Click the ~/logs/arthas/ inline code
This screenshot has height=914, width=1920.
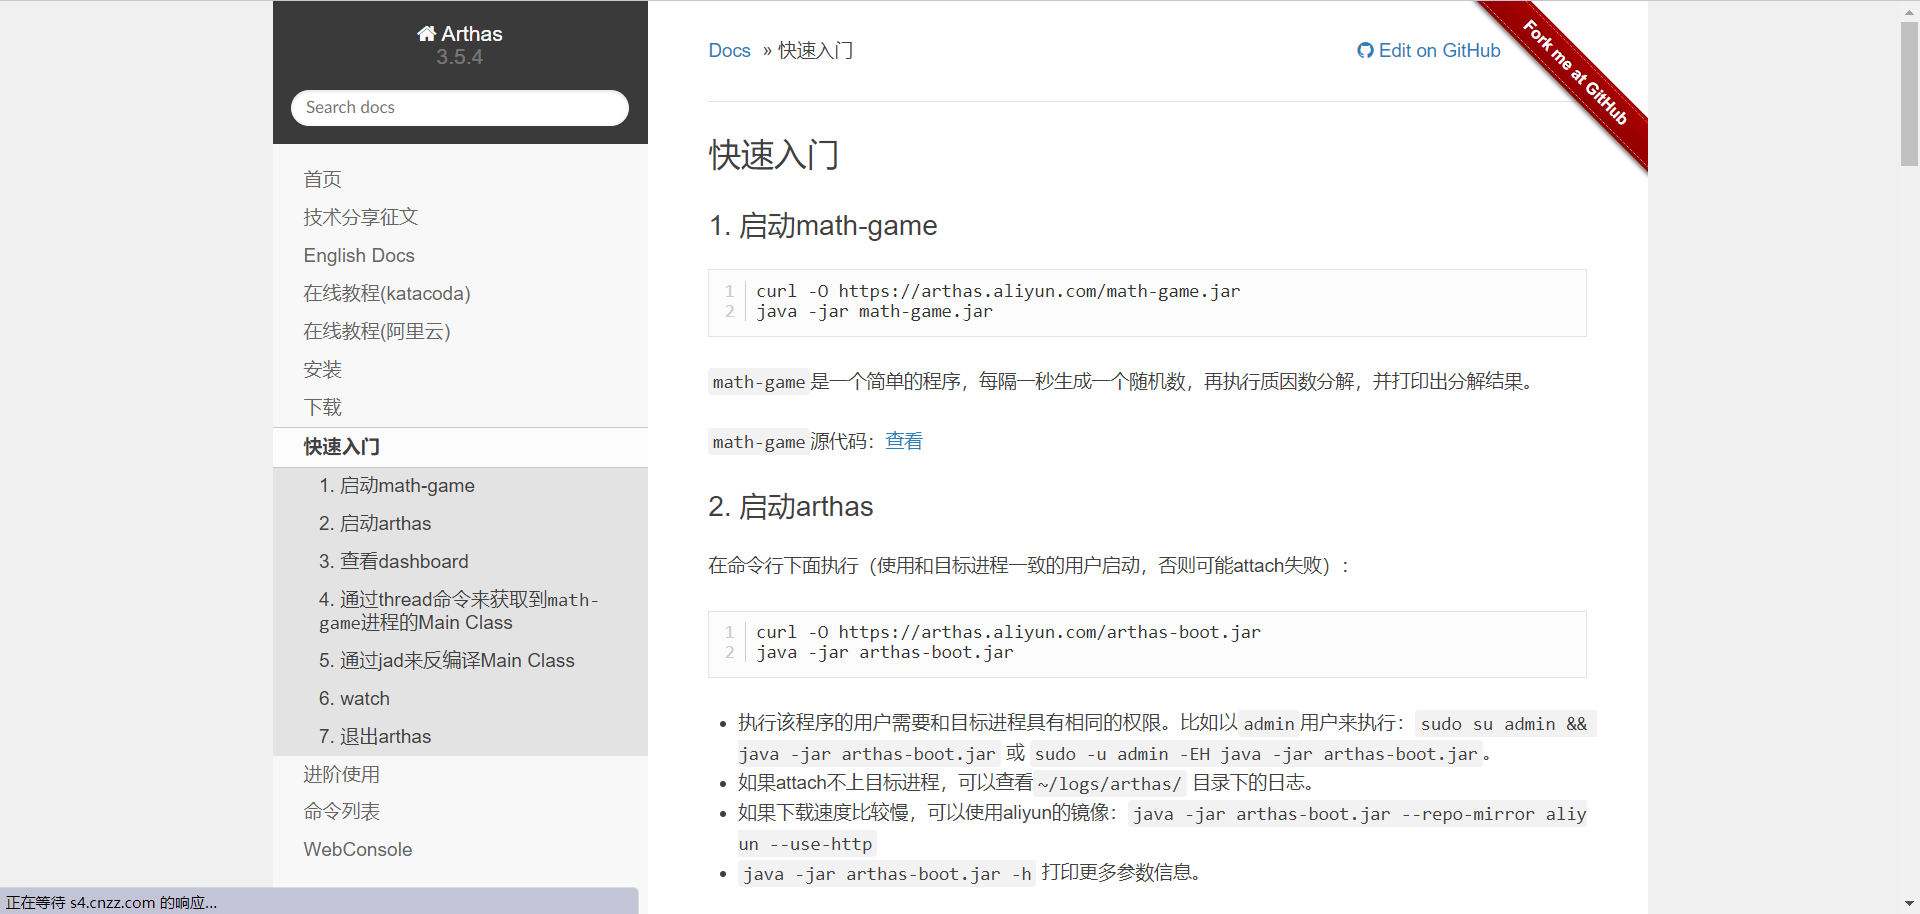coord(1109,784)
